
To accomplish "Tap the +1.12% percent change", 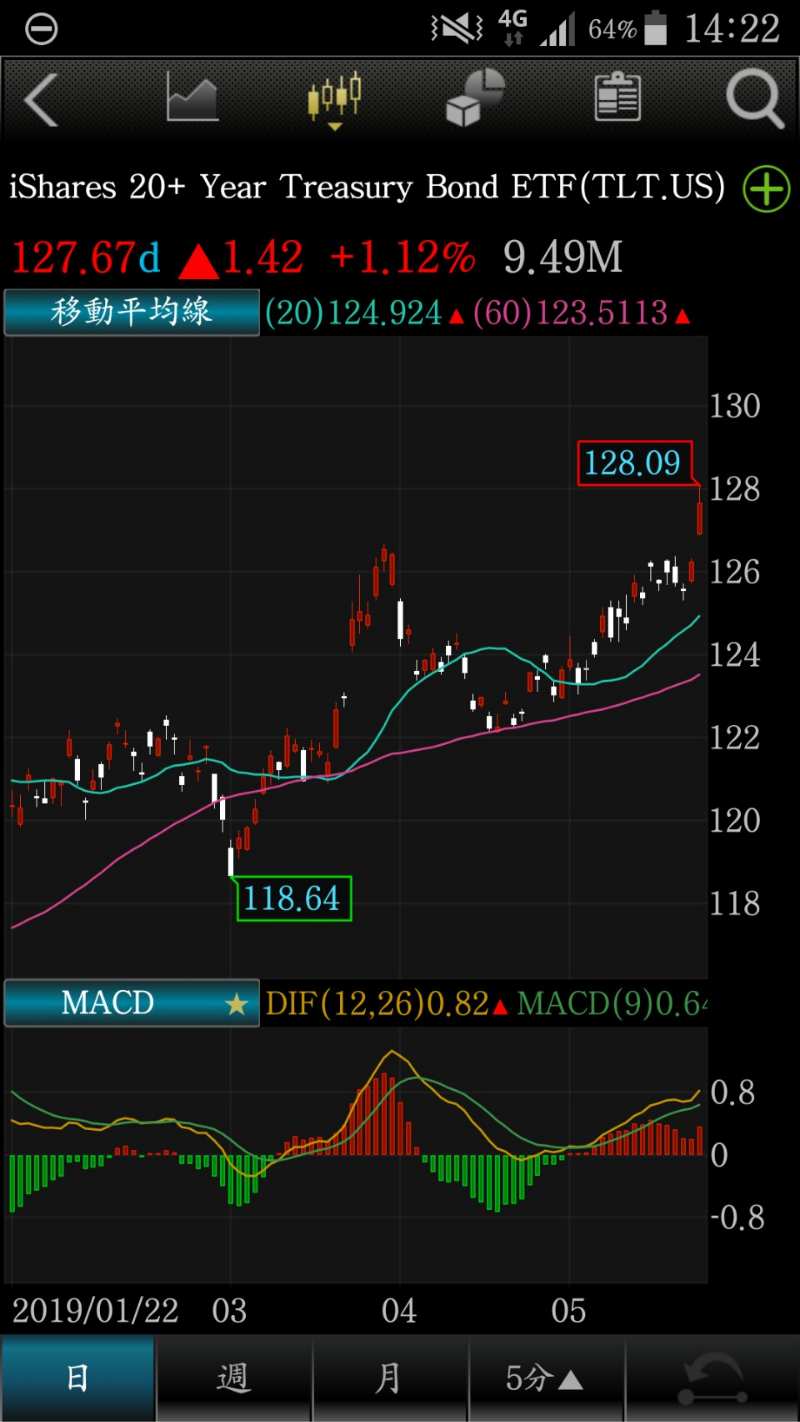I will [402, 259].
